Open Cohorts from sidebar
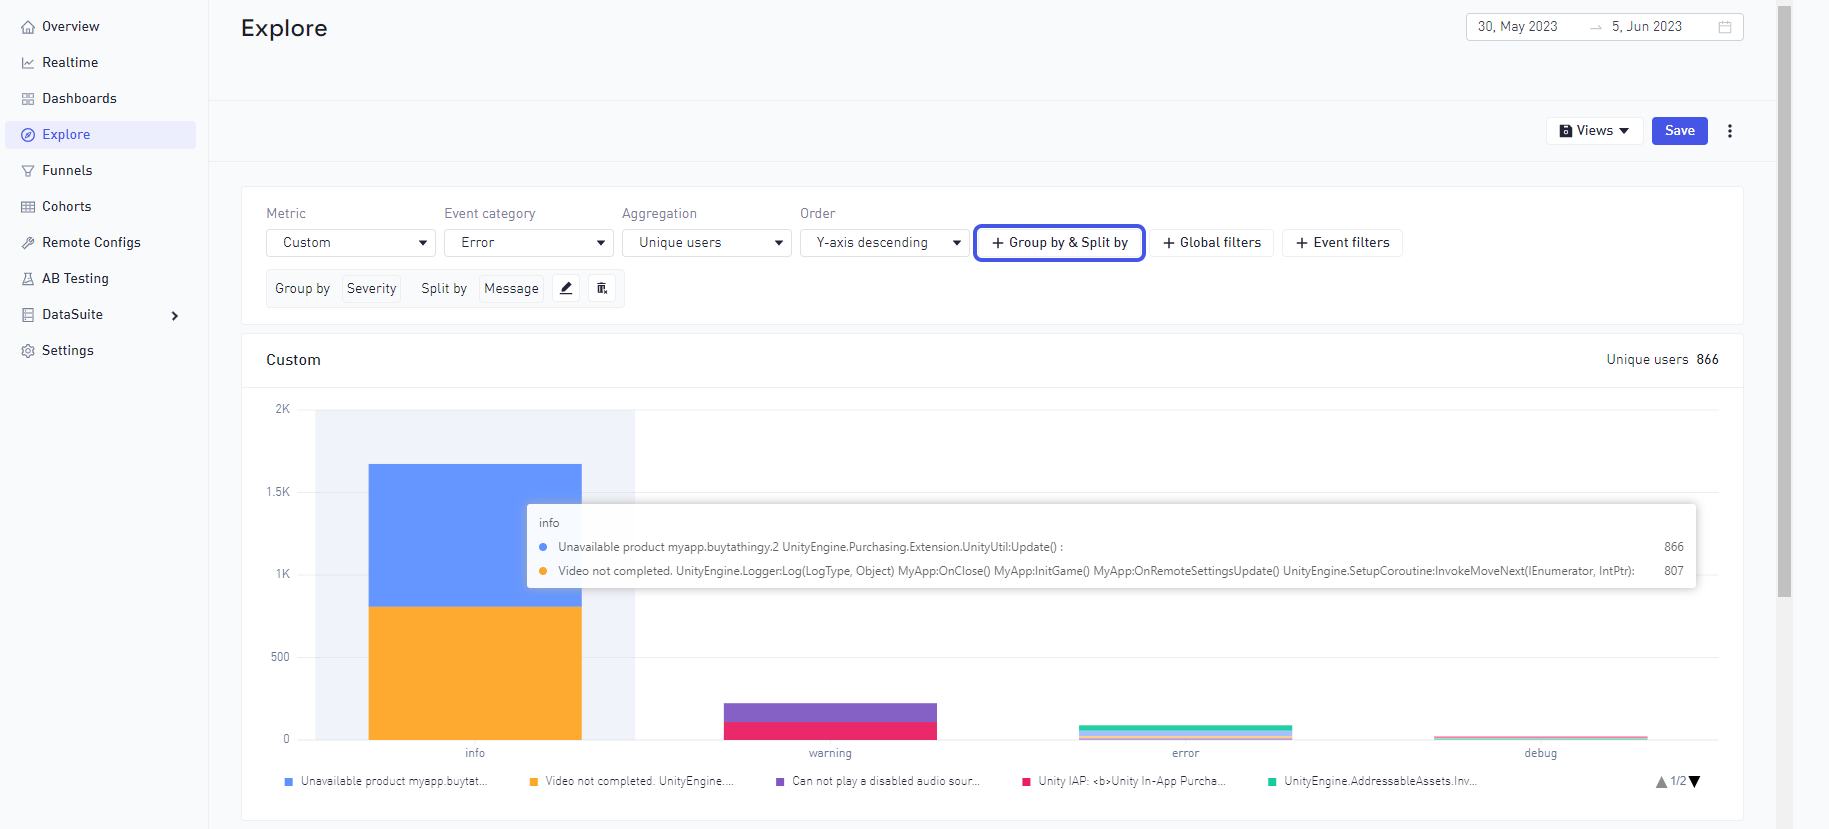 click(66, 207)
